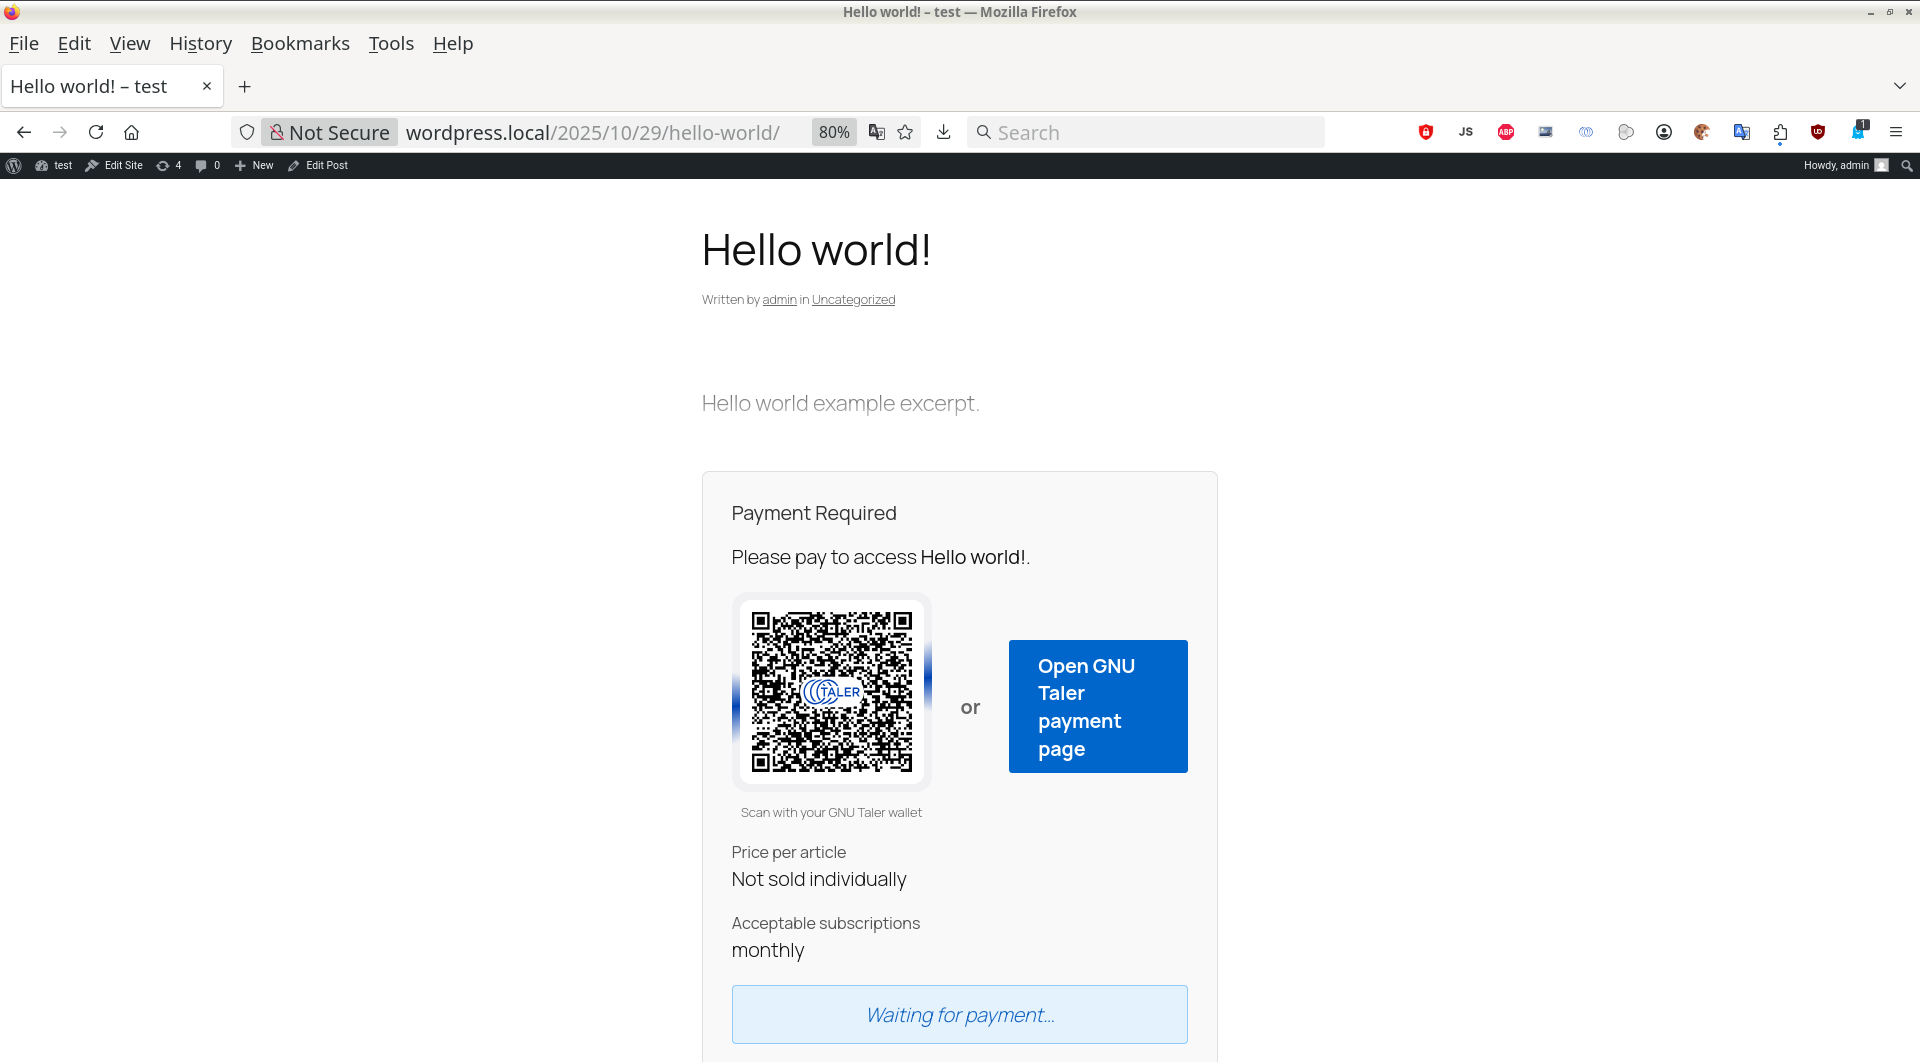Open a new tab with the plus button

click(x=244, y=87)
